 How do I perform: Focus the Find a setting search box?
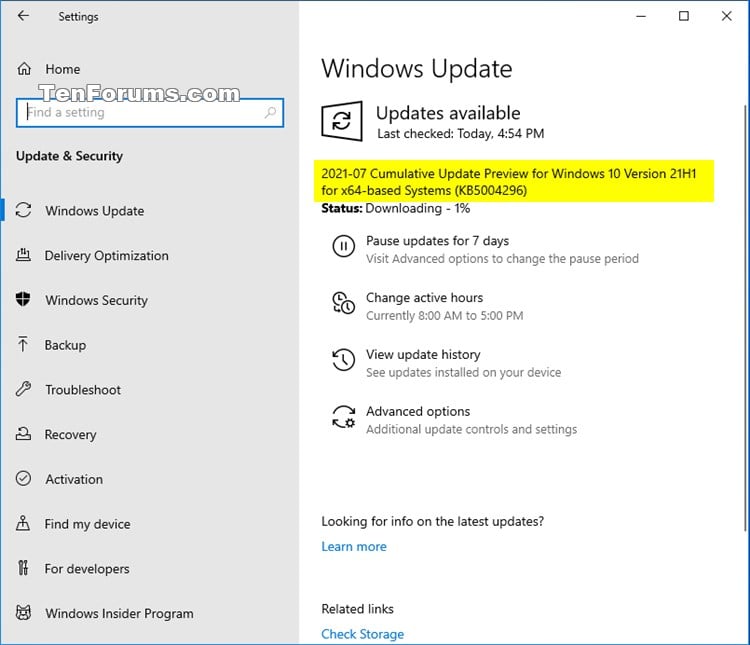point(150,112)
